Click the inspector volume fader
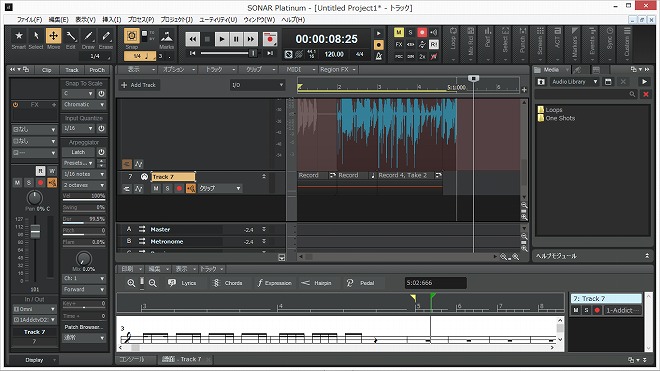 click(x=35, y=231)
